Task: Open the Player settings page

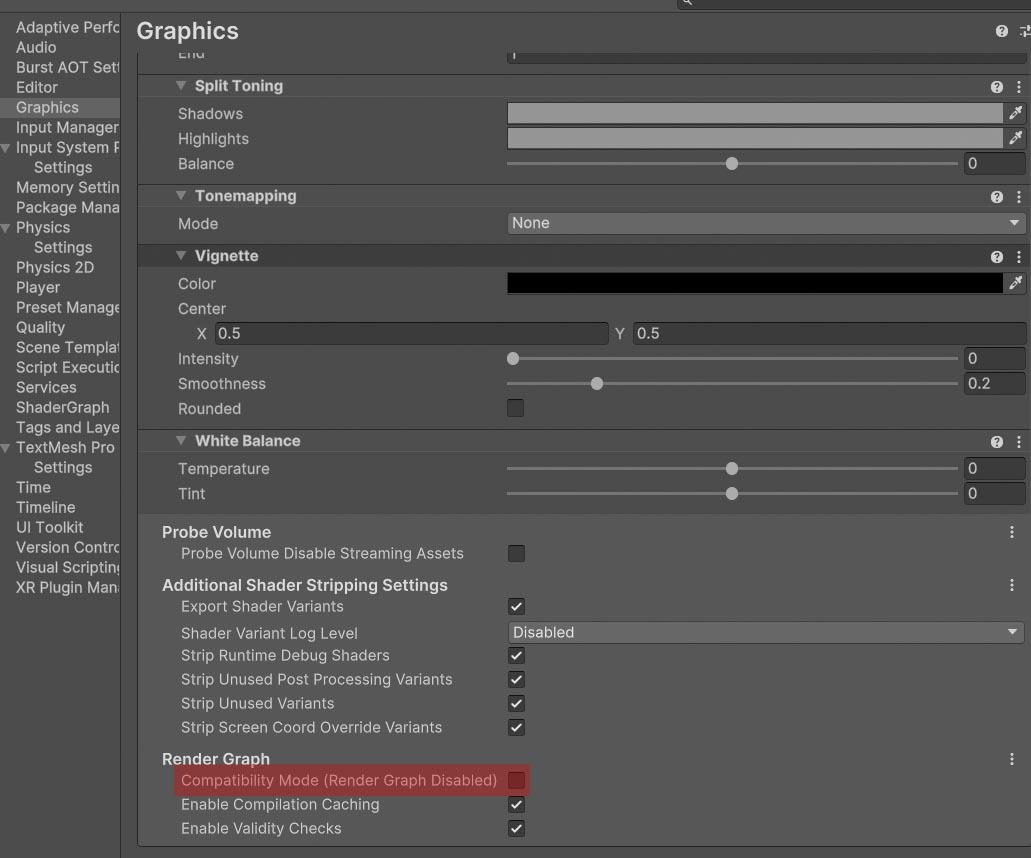Action: click(38, 287)
